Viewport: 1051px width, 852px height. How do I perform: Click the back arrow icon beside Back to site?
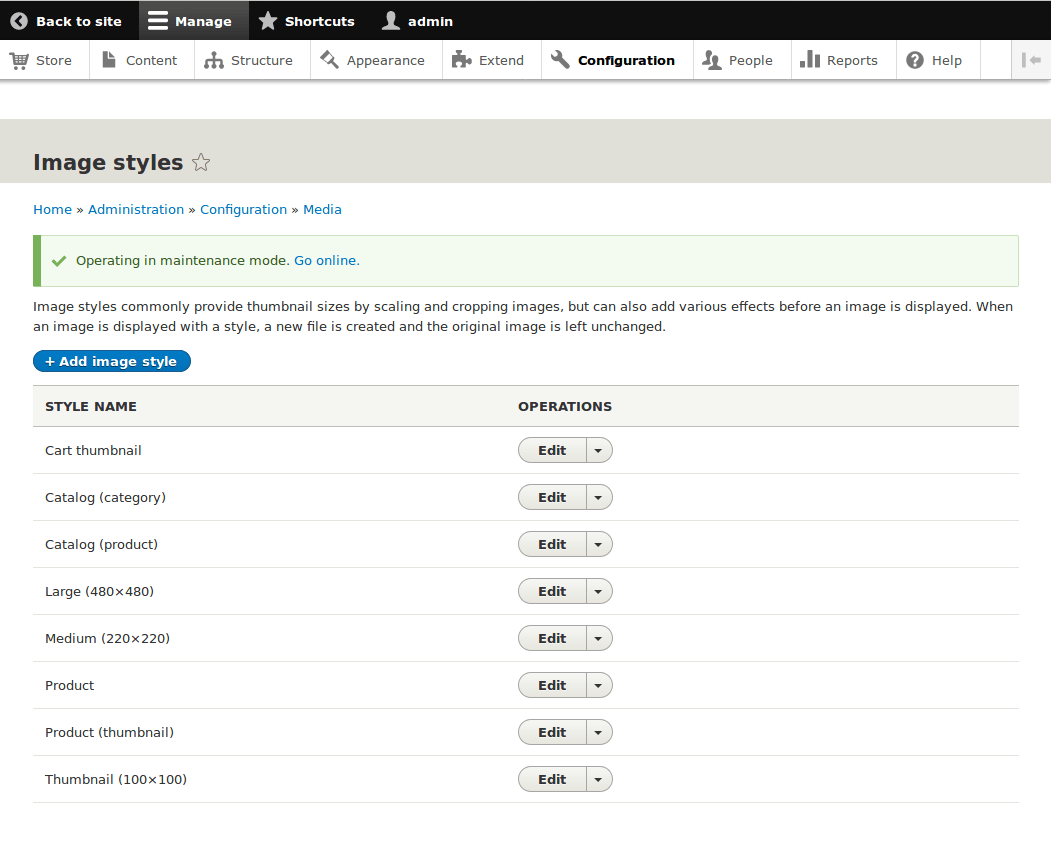click(20, 20)
